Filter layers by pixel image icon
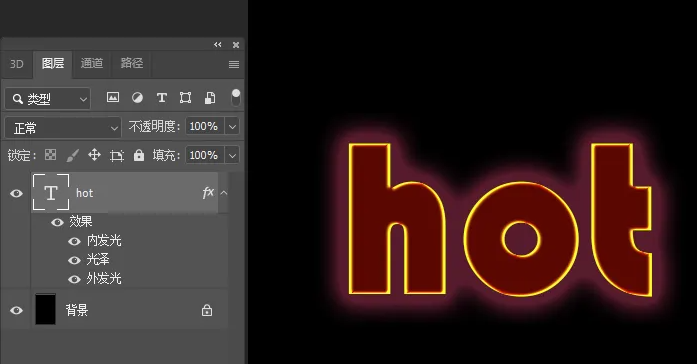 click(x=113, y=97)
